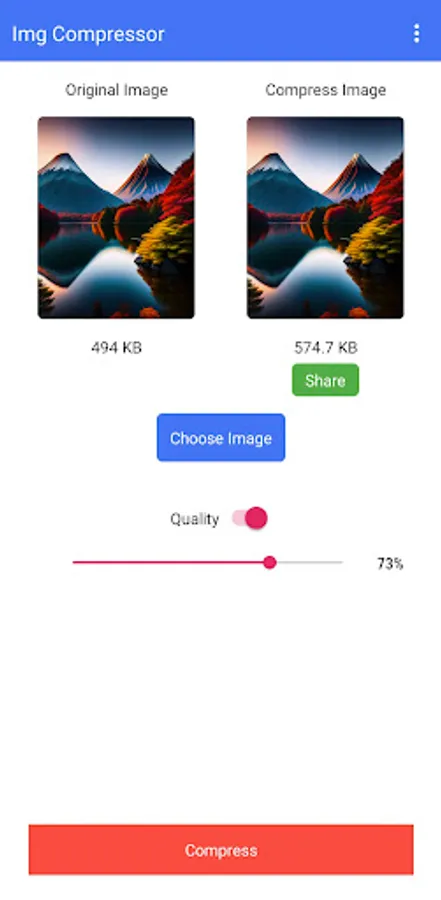The height and width of the screenshot is (900, 441).
Task: Open the three-dot overflow menu
Action: 416,33
